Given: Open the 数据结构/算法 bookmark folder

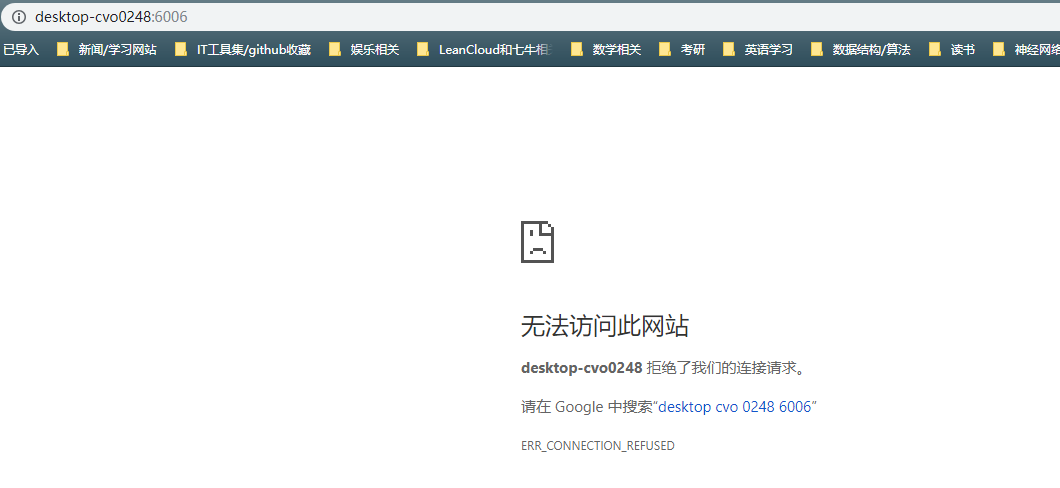Looking at the screenshot, I should (x=861, y=49).
